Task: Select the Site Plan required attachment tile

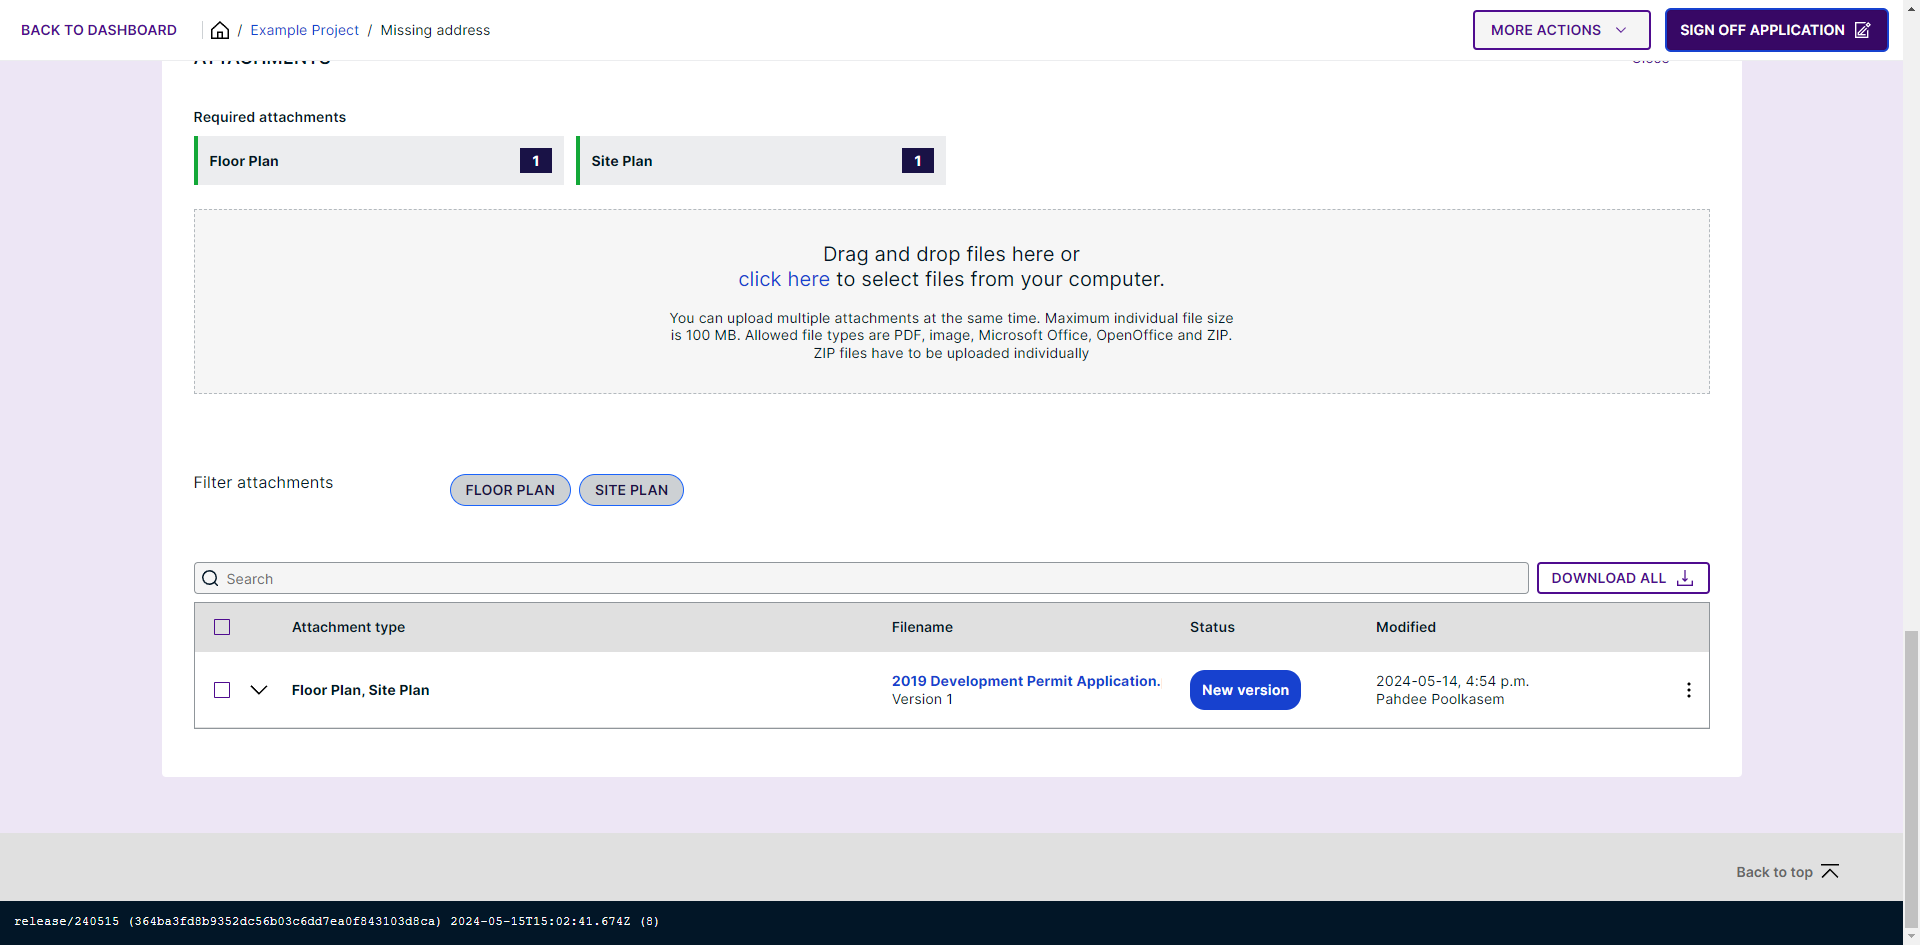Action: (761, 161)
